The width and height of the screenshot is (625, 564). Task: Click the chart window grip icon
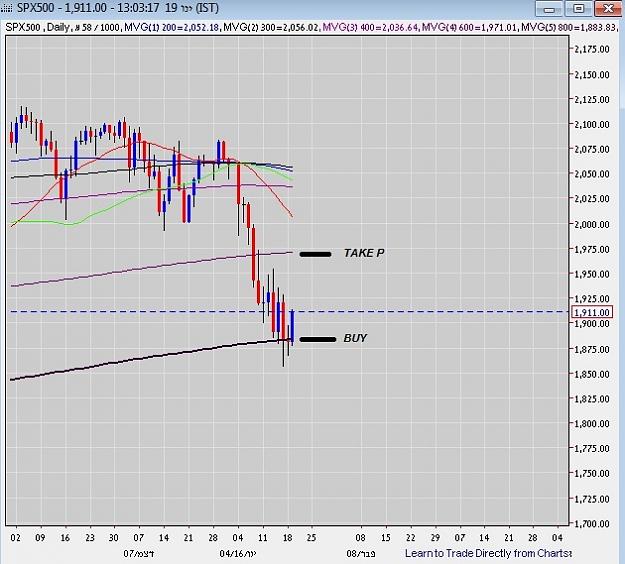tap(7, 8)
